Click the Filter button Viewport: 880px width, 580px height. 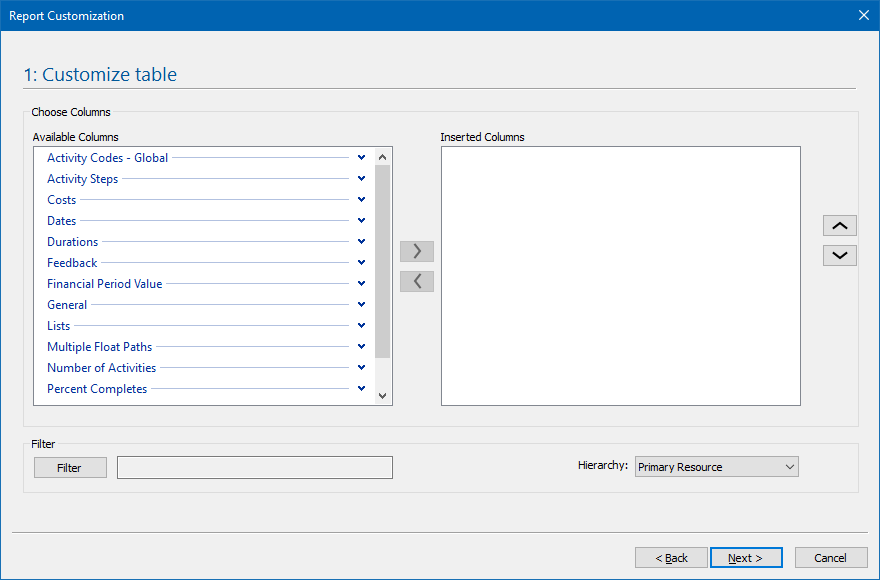point(70,468)
